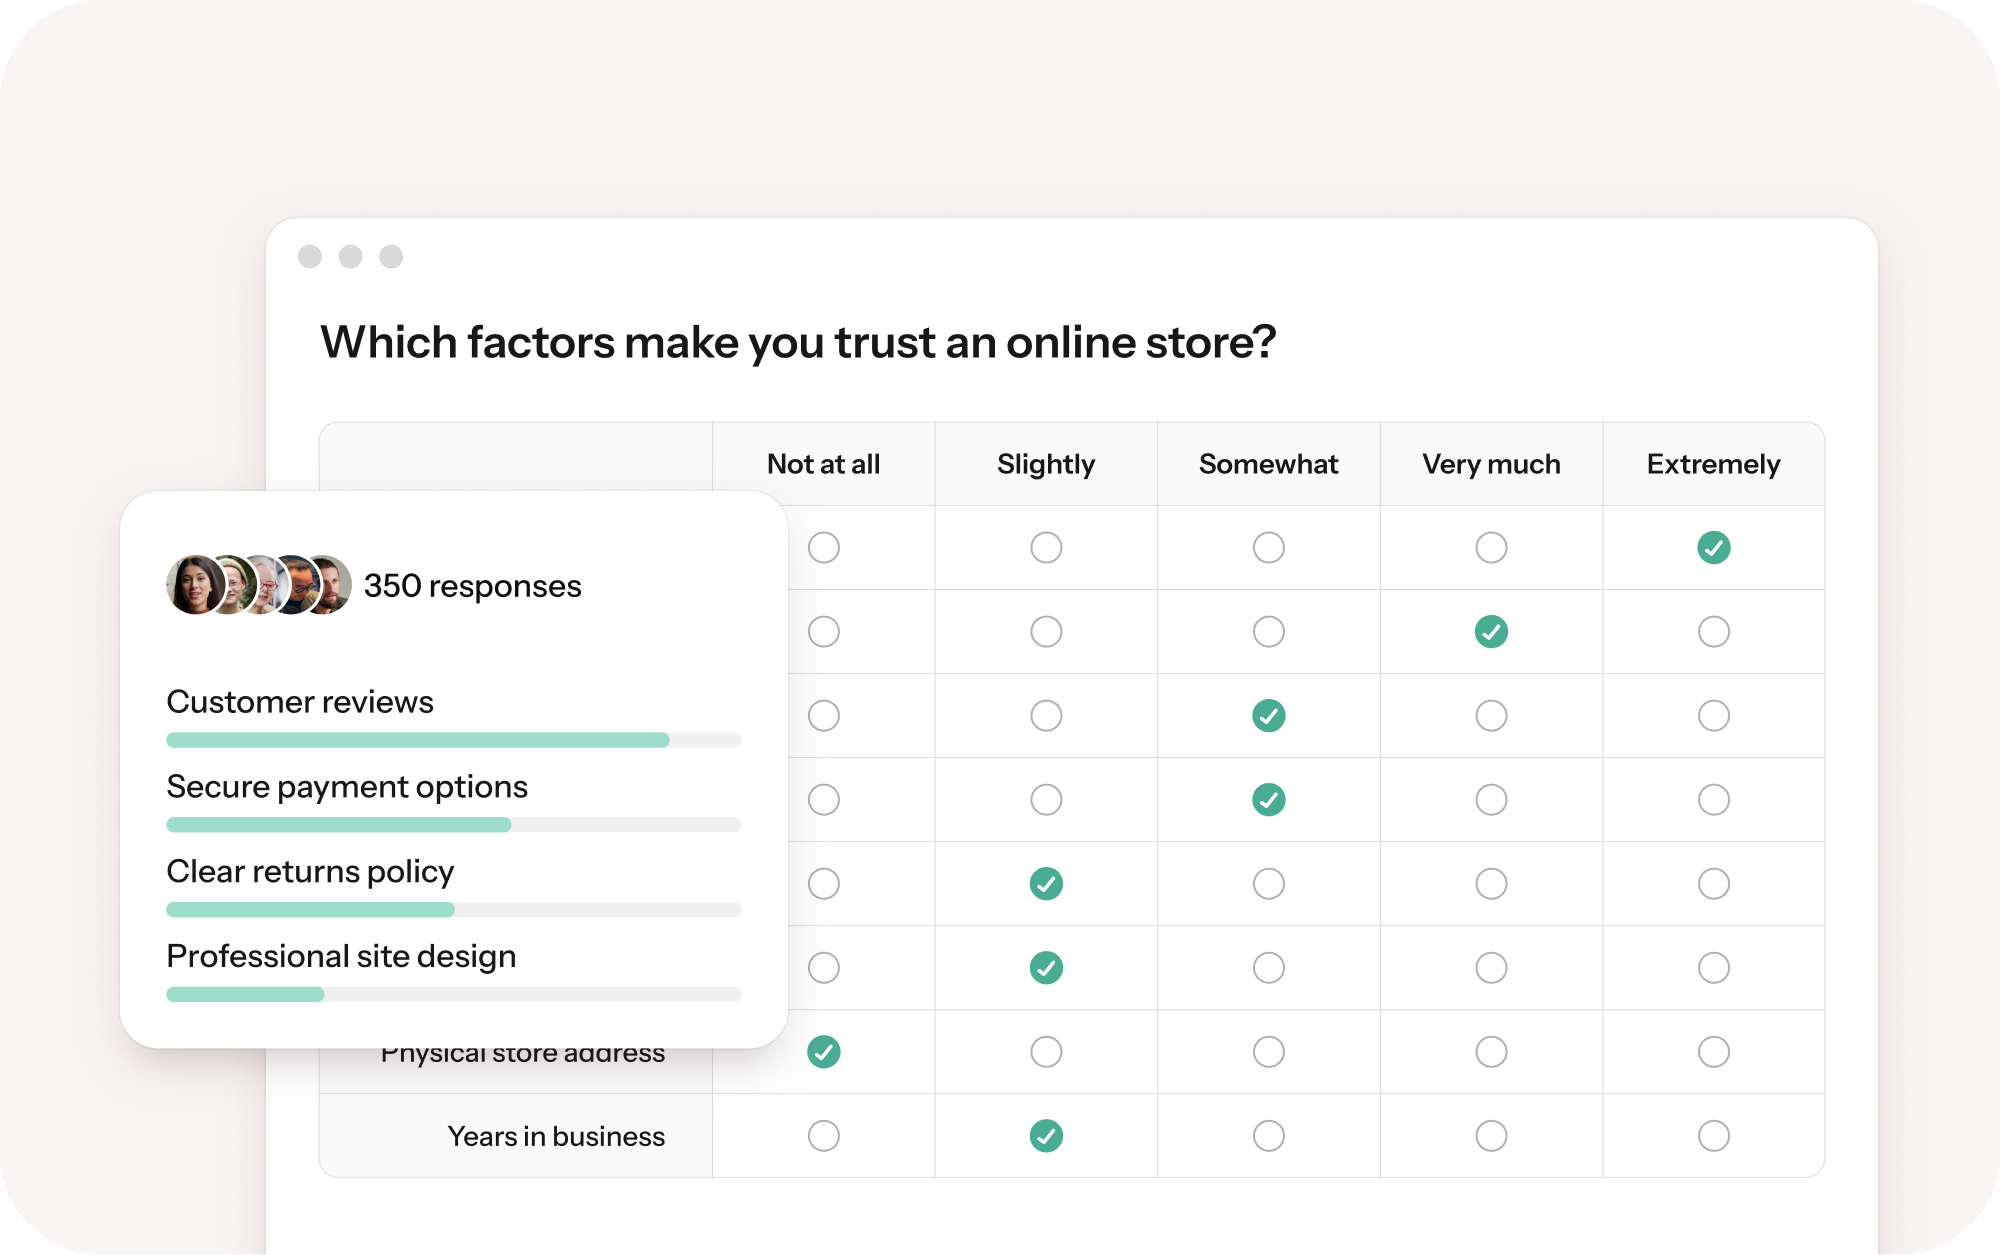
Task: Click the last respondent avatar photo
Action: coord(334,584)
